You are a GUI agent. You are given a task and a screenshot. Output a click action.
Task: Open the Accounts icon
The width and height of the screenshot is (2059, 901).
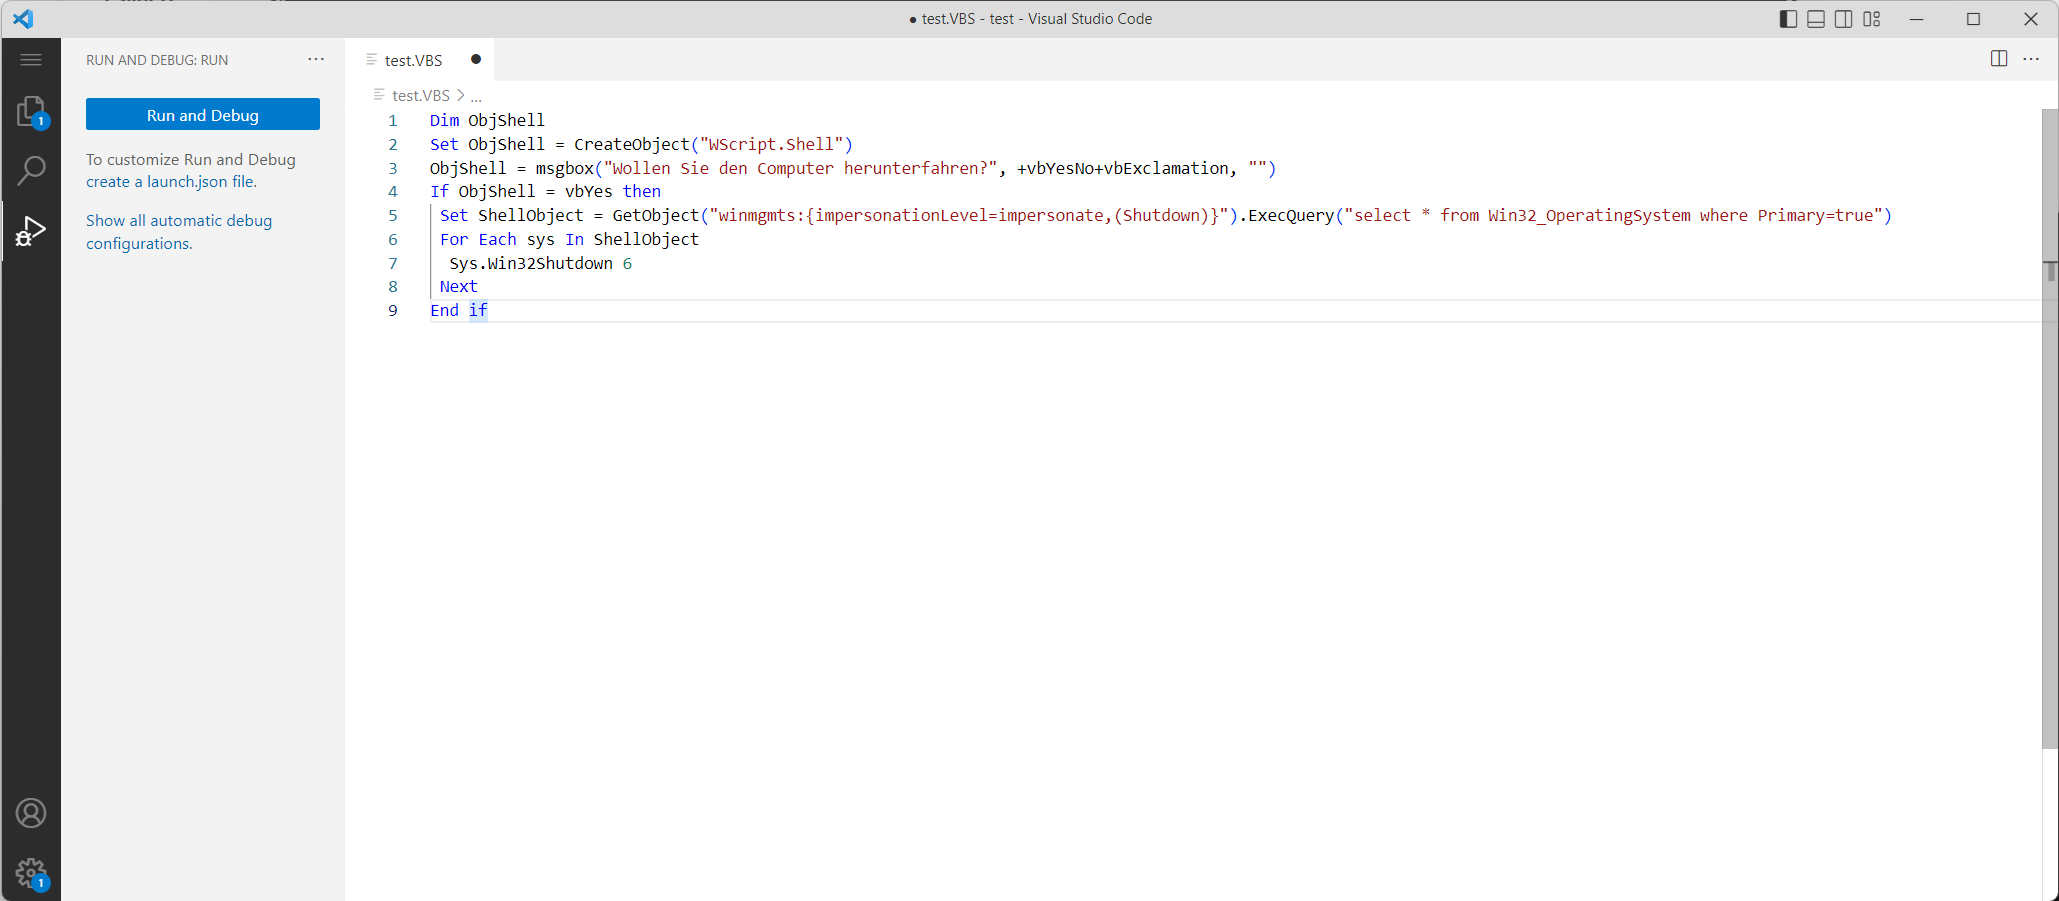coord(31,813)
